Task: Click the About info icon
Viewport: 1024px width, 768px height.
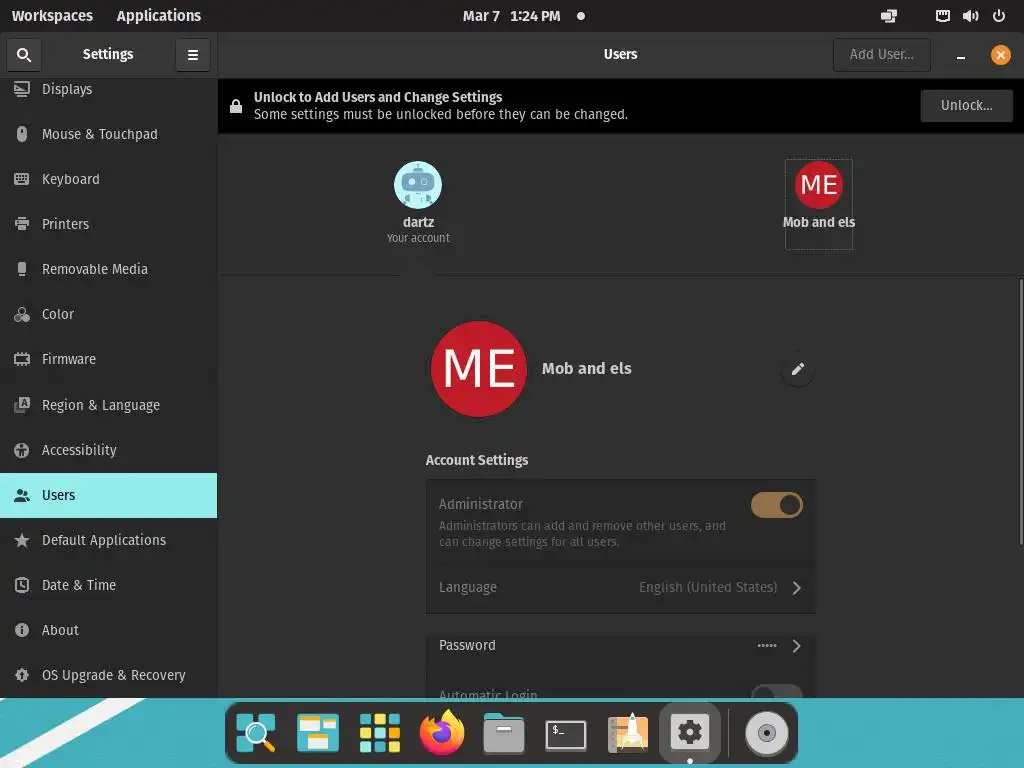Action: click(x=22, y=630)
